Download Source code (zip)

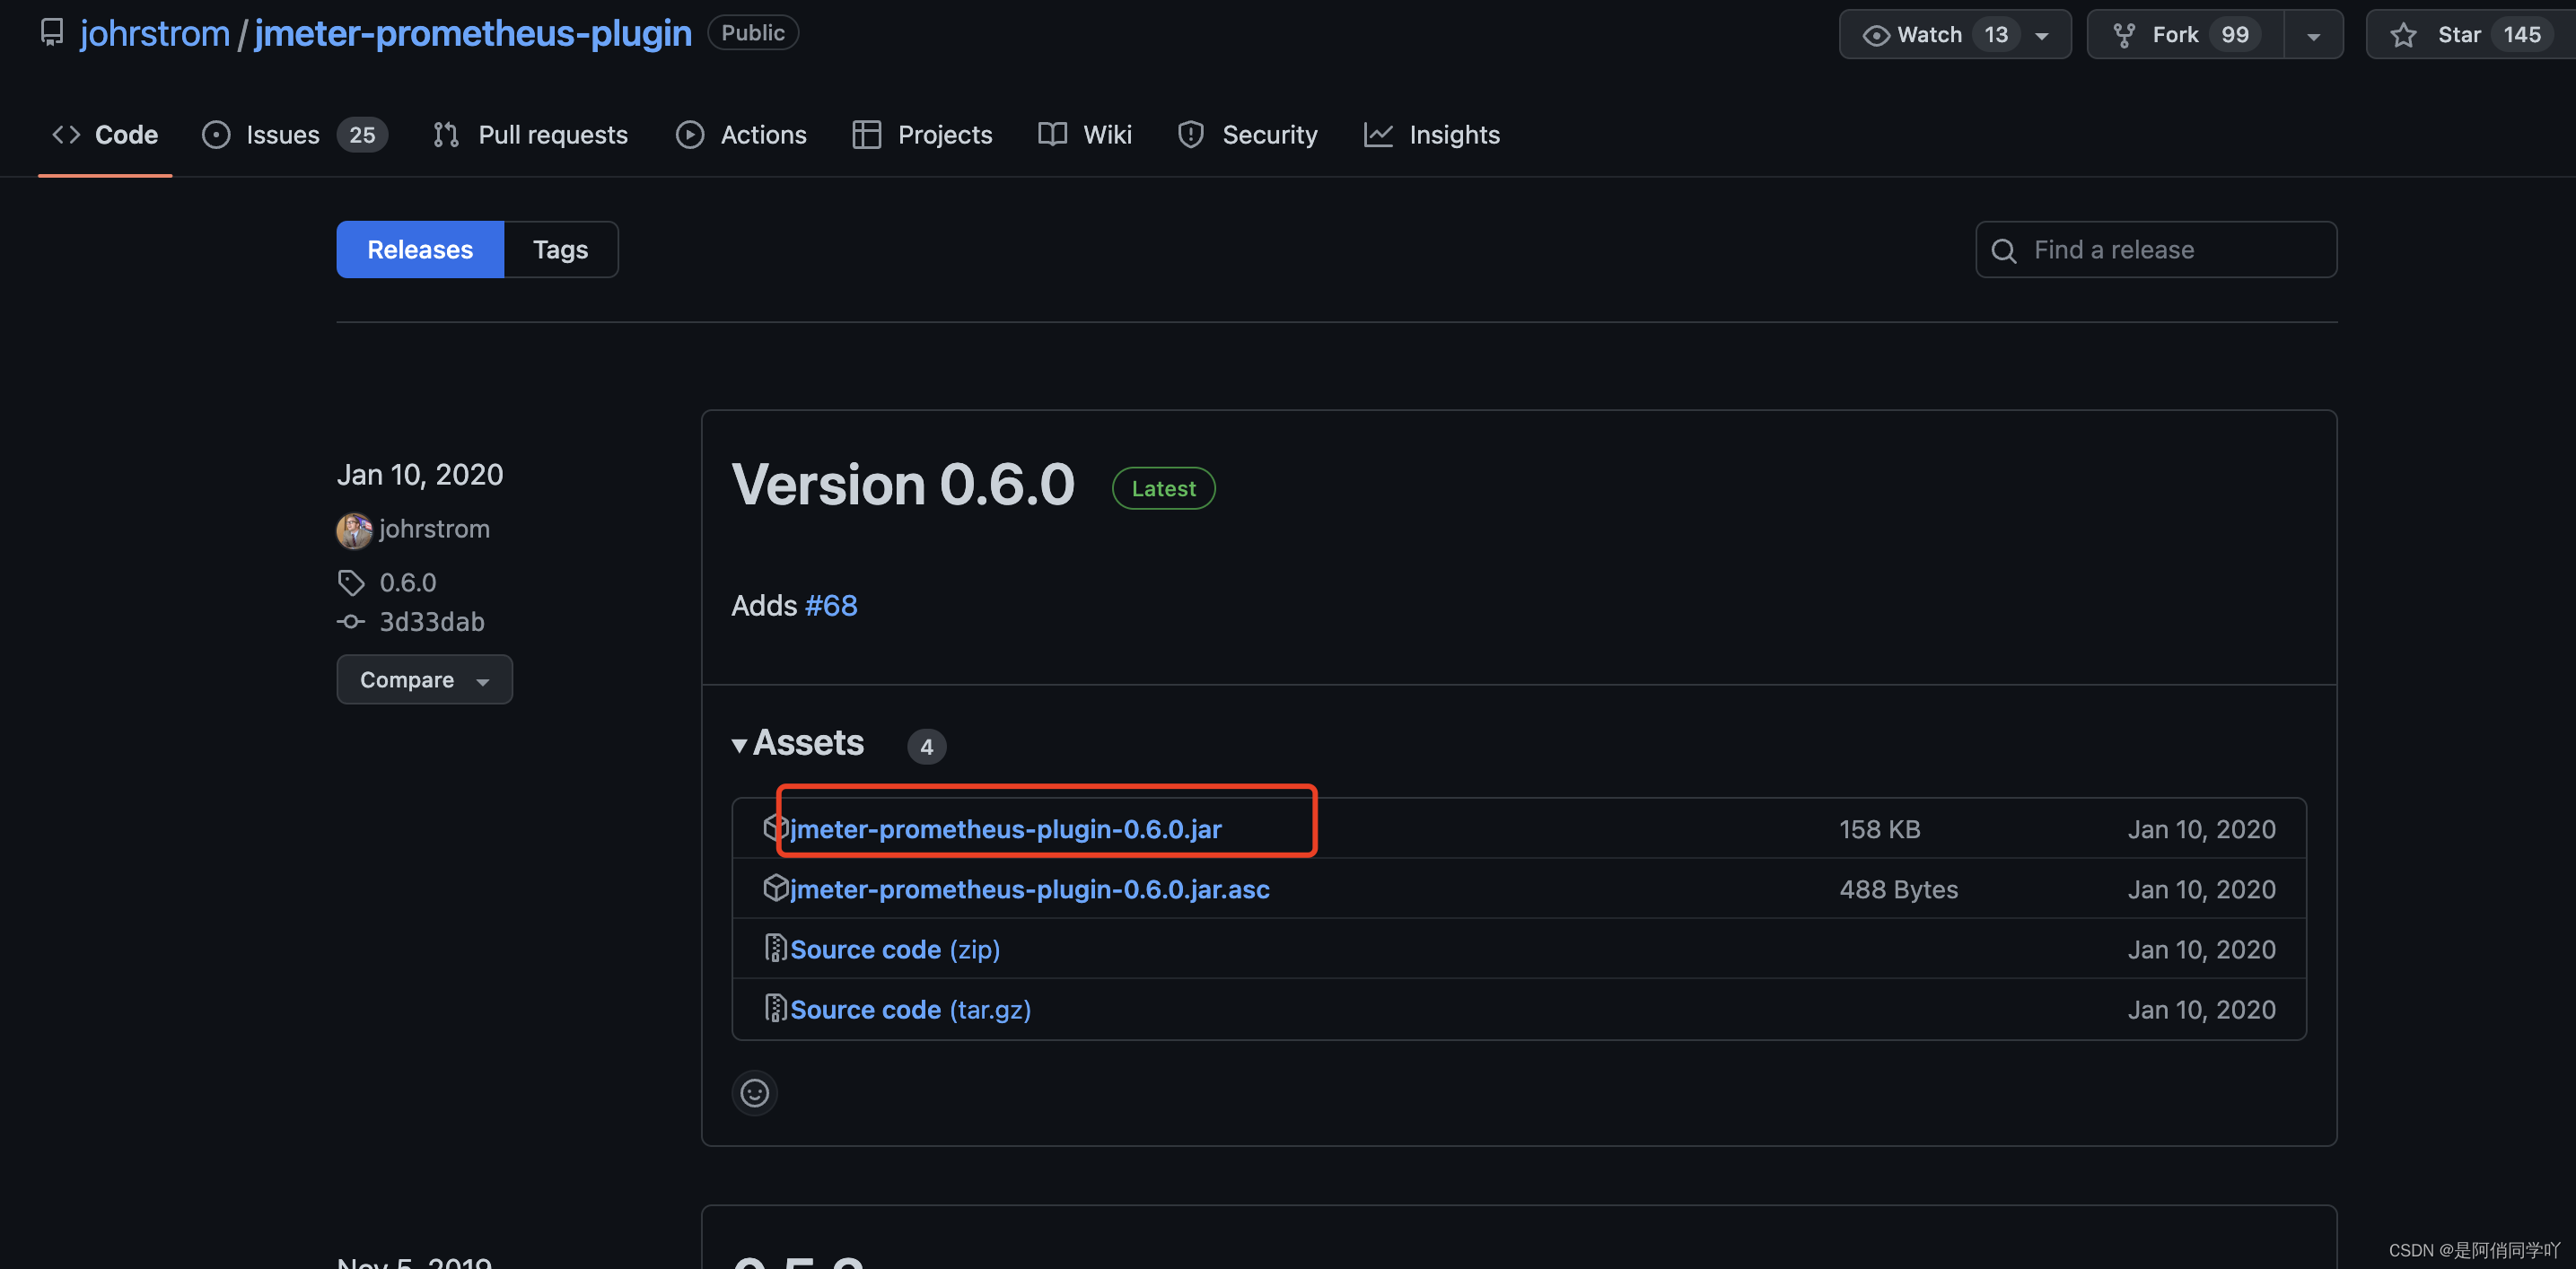[895, 949]
